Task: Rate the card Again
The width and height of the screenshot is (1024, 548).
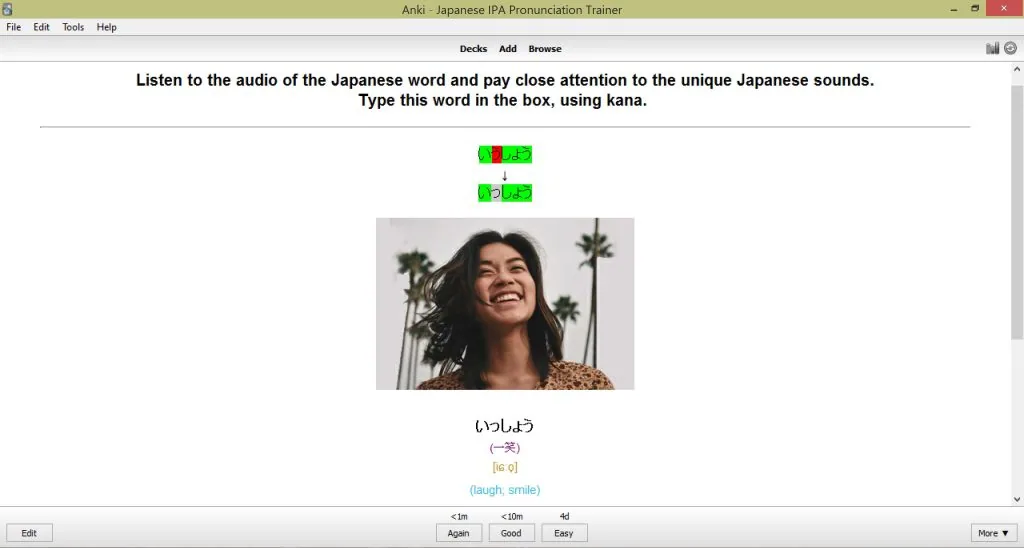Action: [458, 533]
